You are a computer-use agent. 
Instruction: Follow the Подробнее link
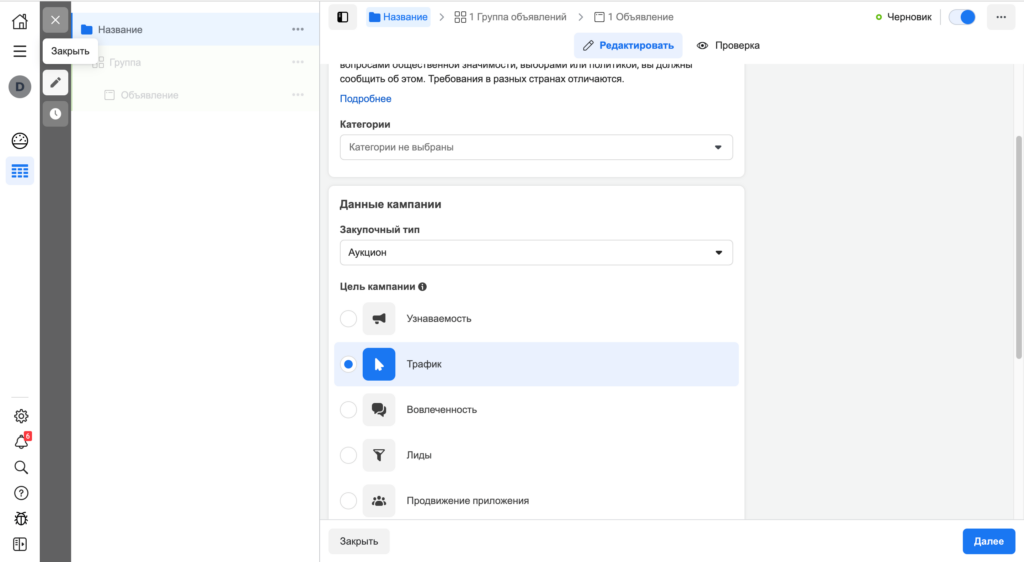(365, 99)
